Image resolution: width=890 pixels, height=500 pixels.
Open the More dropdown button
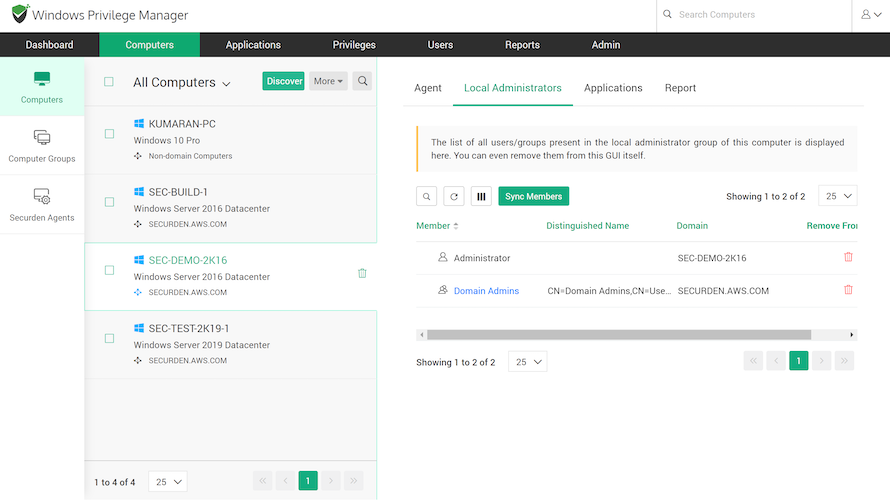[328, 81]
